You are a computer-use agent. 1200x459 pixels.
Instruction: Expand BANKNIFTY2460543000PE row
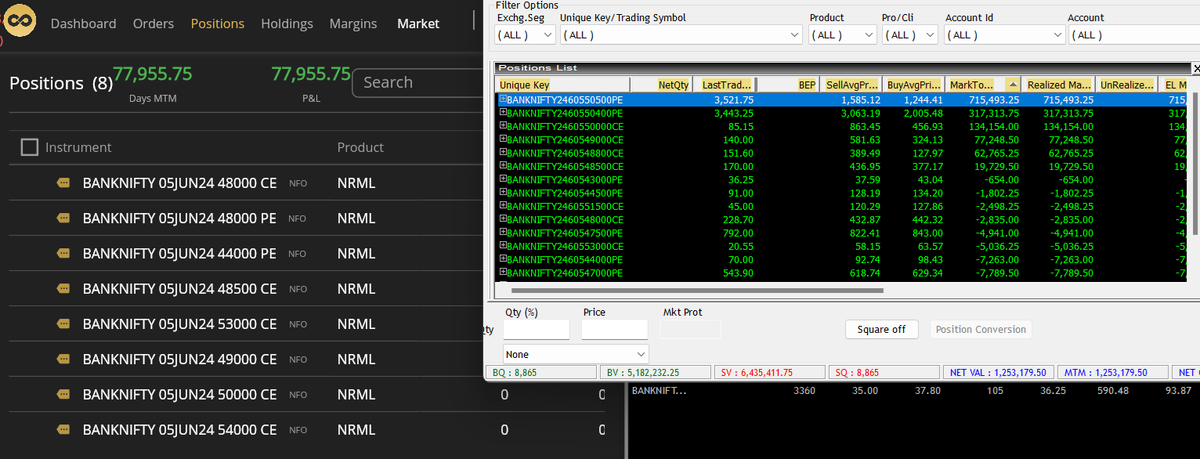(x=502, y=180)
